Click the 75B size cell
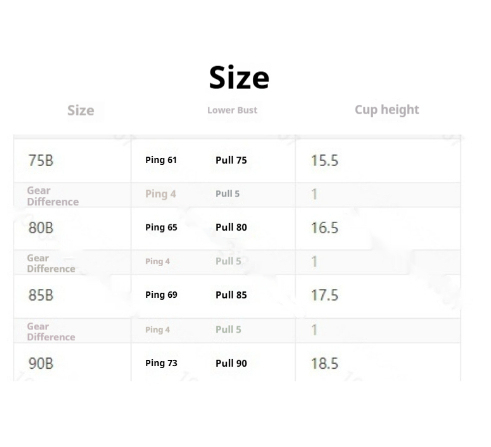Viewport: 491px width, 447px height. 41,160
